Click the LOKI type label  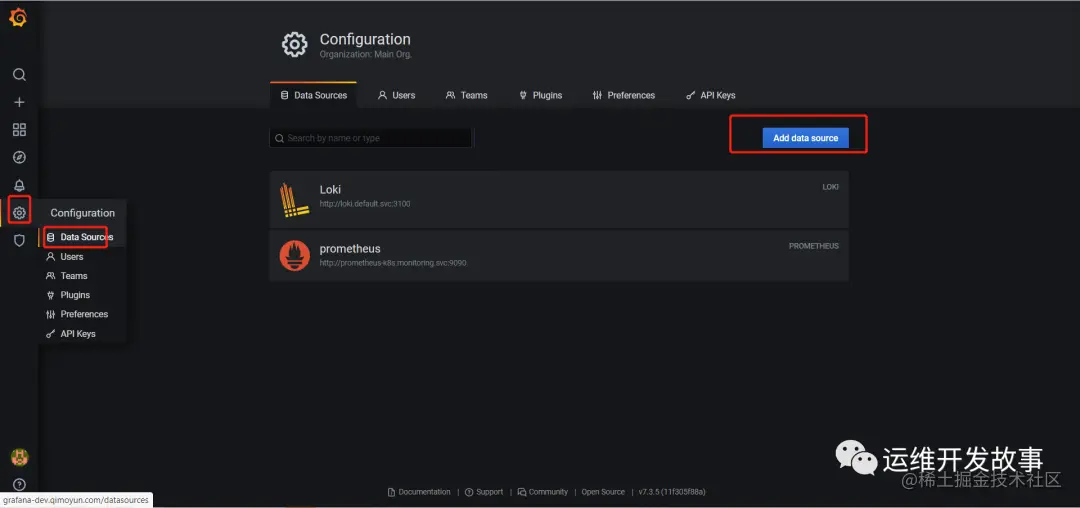(830, 187)
